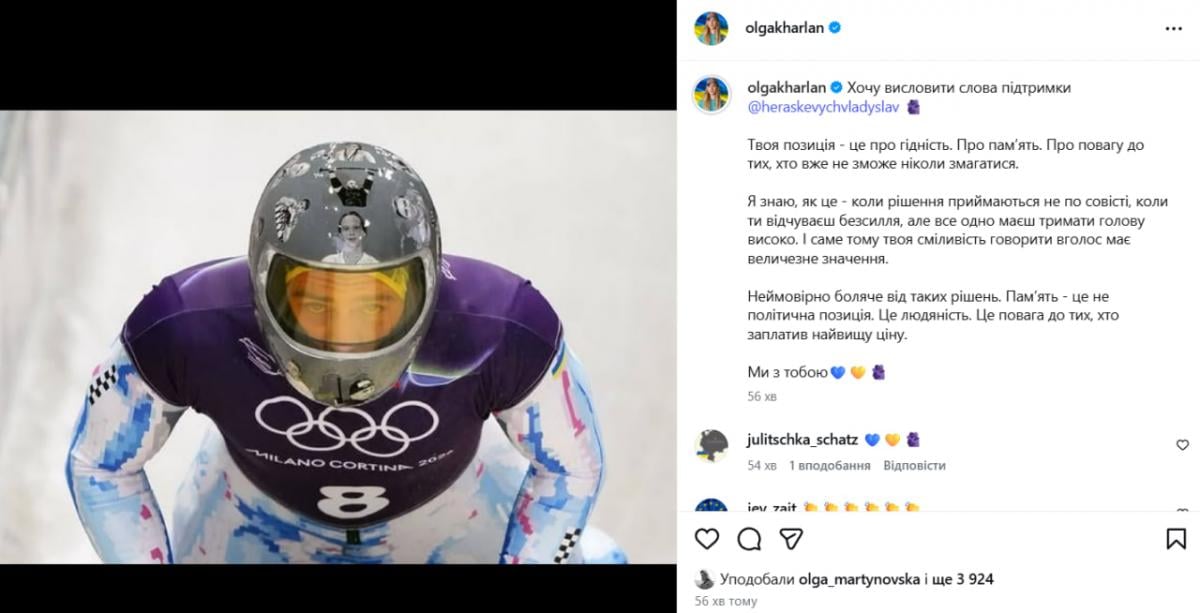Open the jev_zait commenter avatar
The image size is (1200, 613).
[x=711, y=508]
